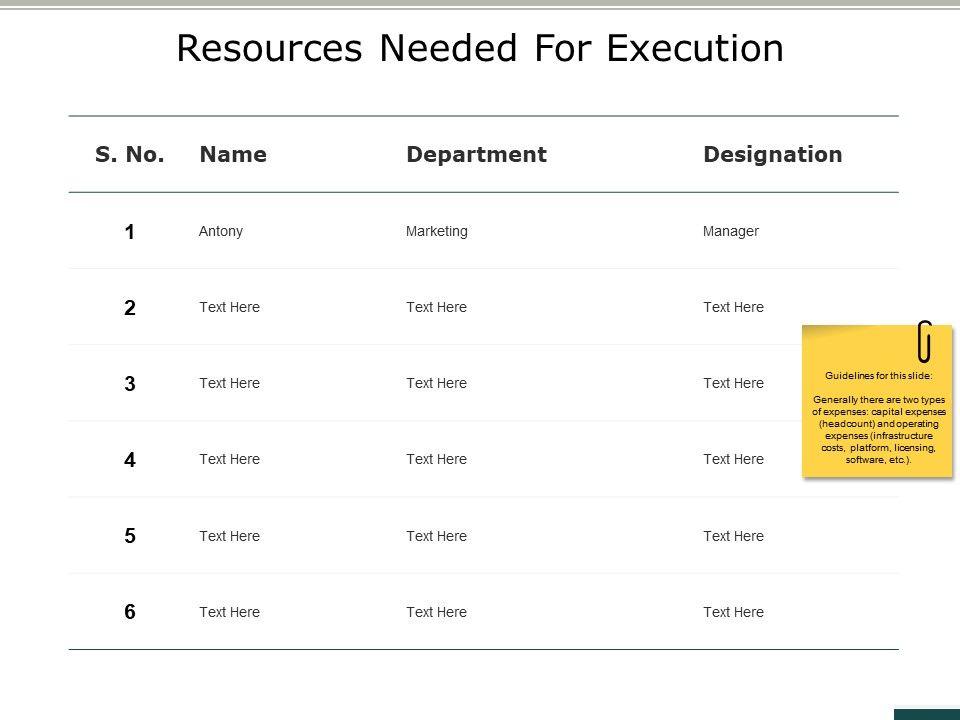Select the Name placeholder in row 4

click(230, 459)
